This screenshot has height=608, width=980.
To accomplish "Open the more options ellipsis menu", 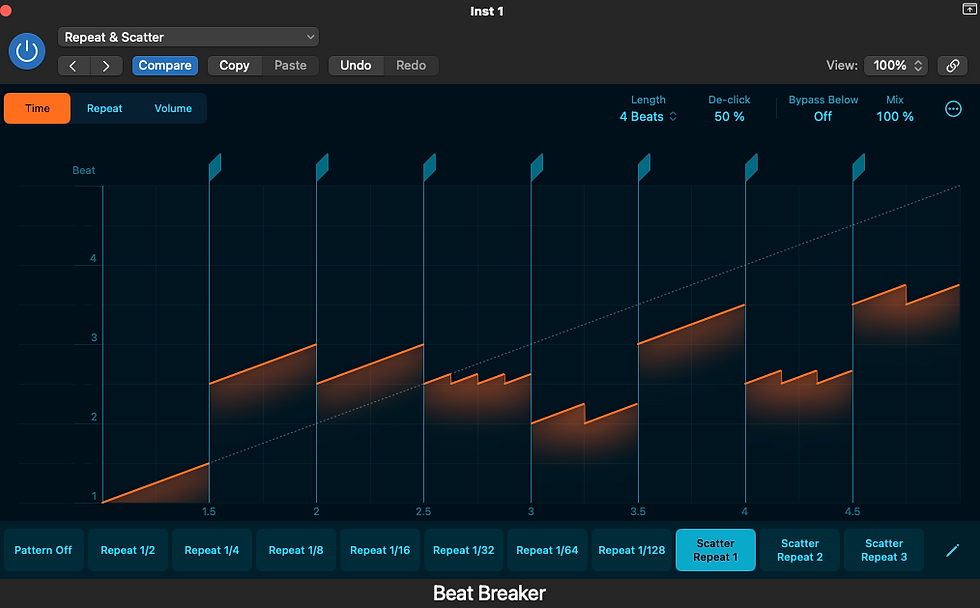I will [953, 109].
